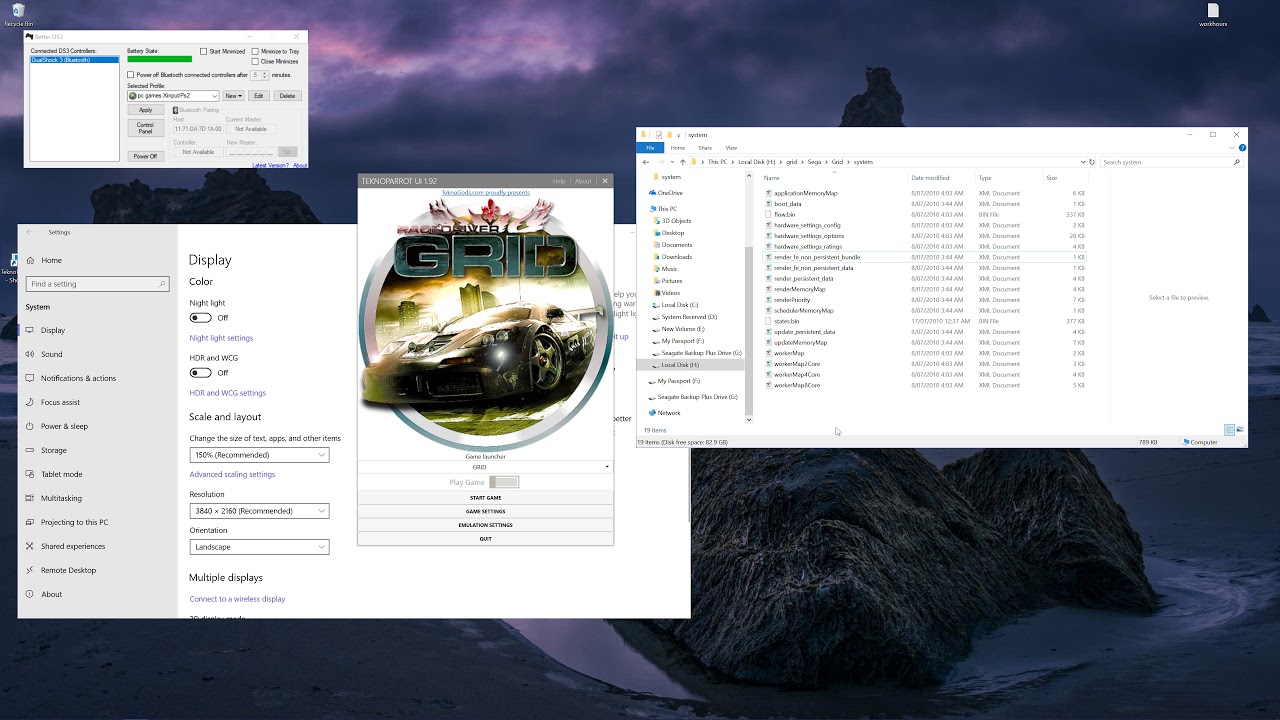Image resolution: width=1280 pixels, height=720 pixels.
Task: Open Resolution dropdown 3840 × 2160
Action: [259, 511]
